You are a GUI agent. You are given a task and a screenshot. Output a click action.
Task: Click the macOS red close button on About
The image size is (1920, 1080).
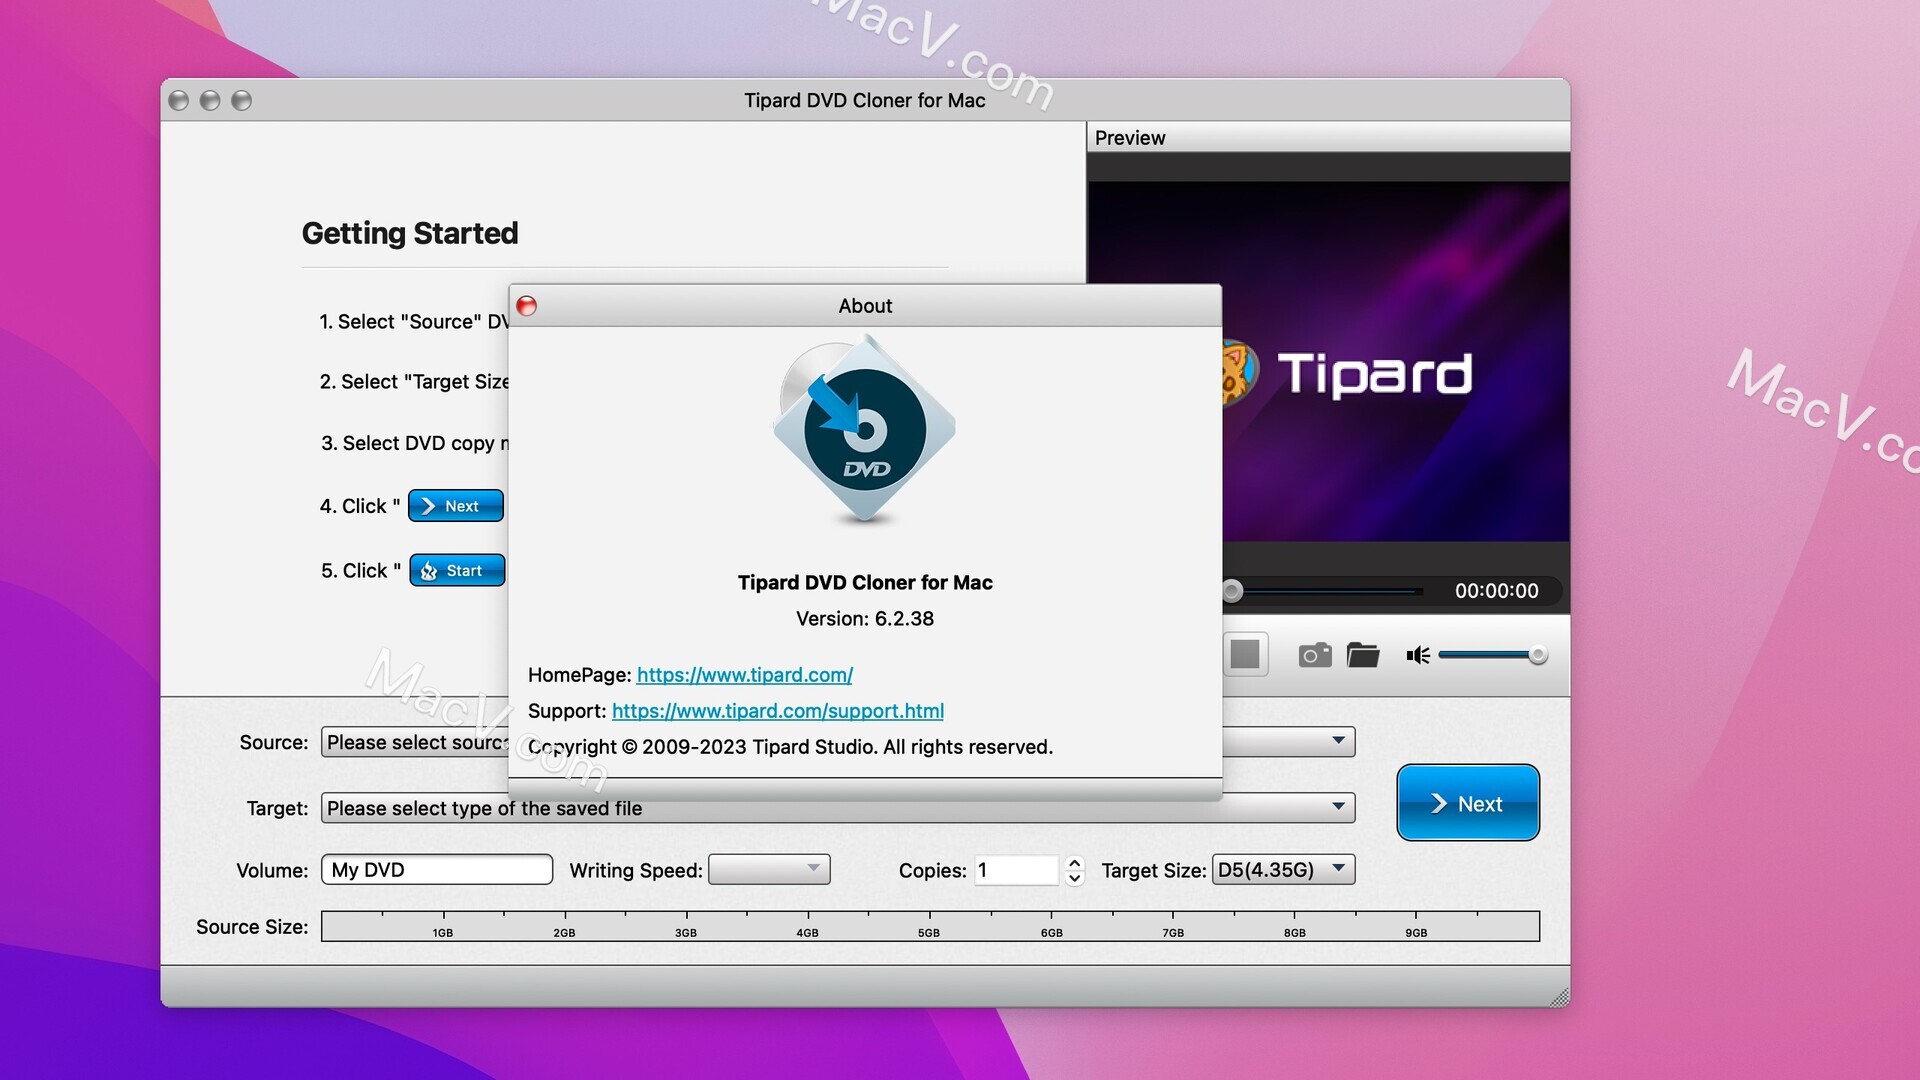click(527, 305)
